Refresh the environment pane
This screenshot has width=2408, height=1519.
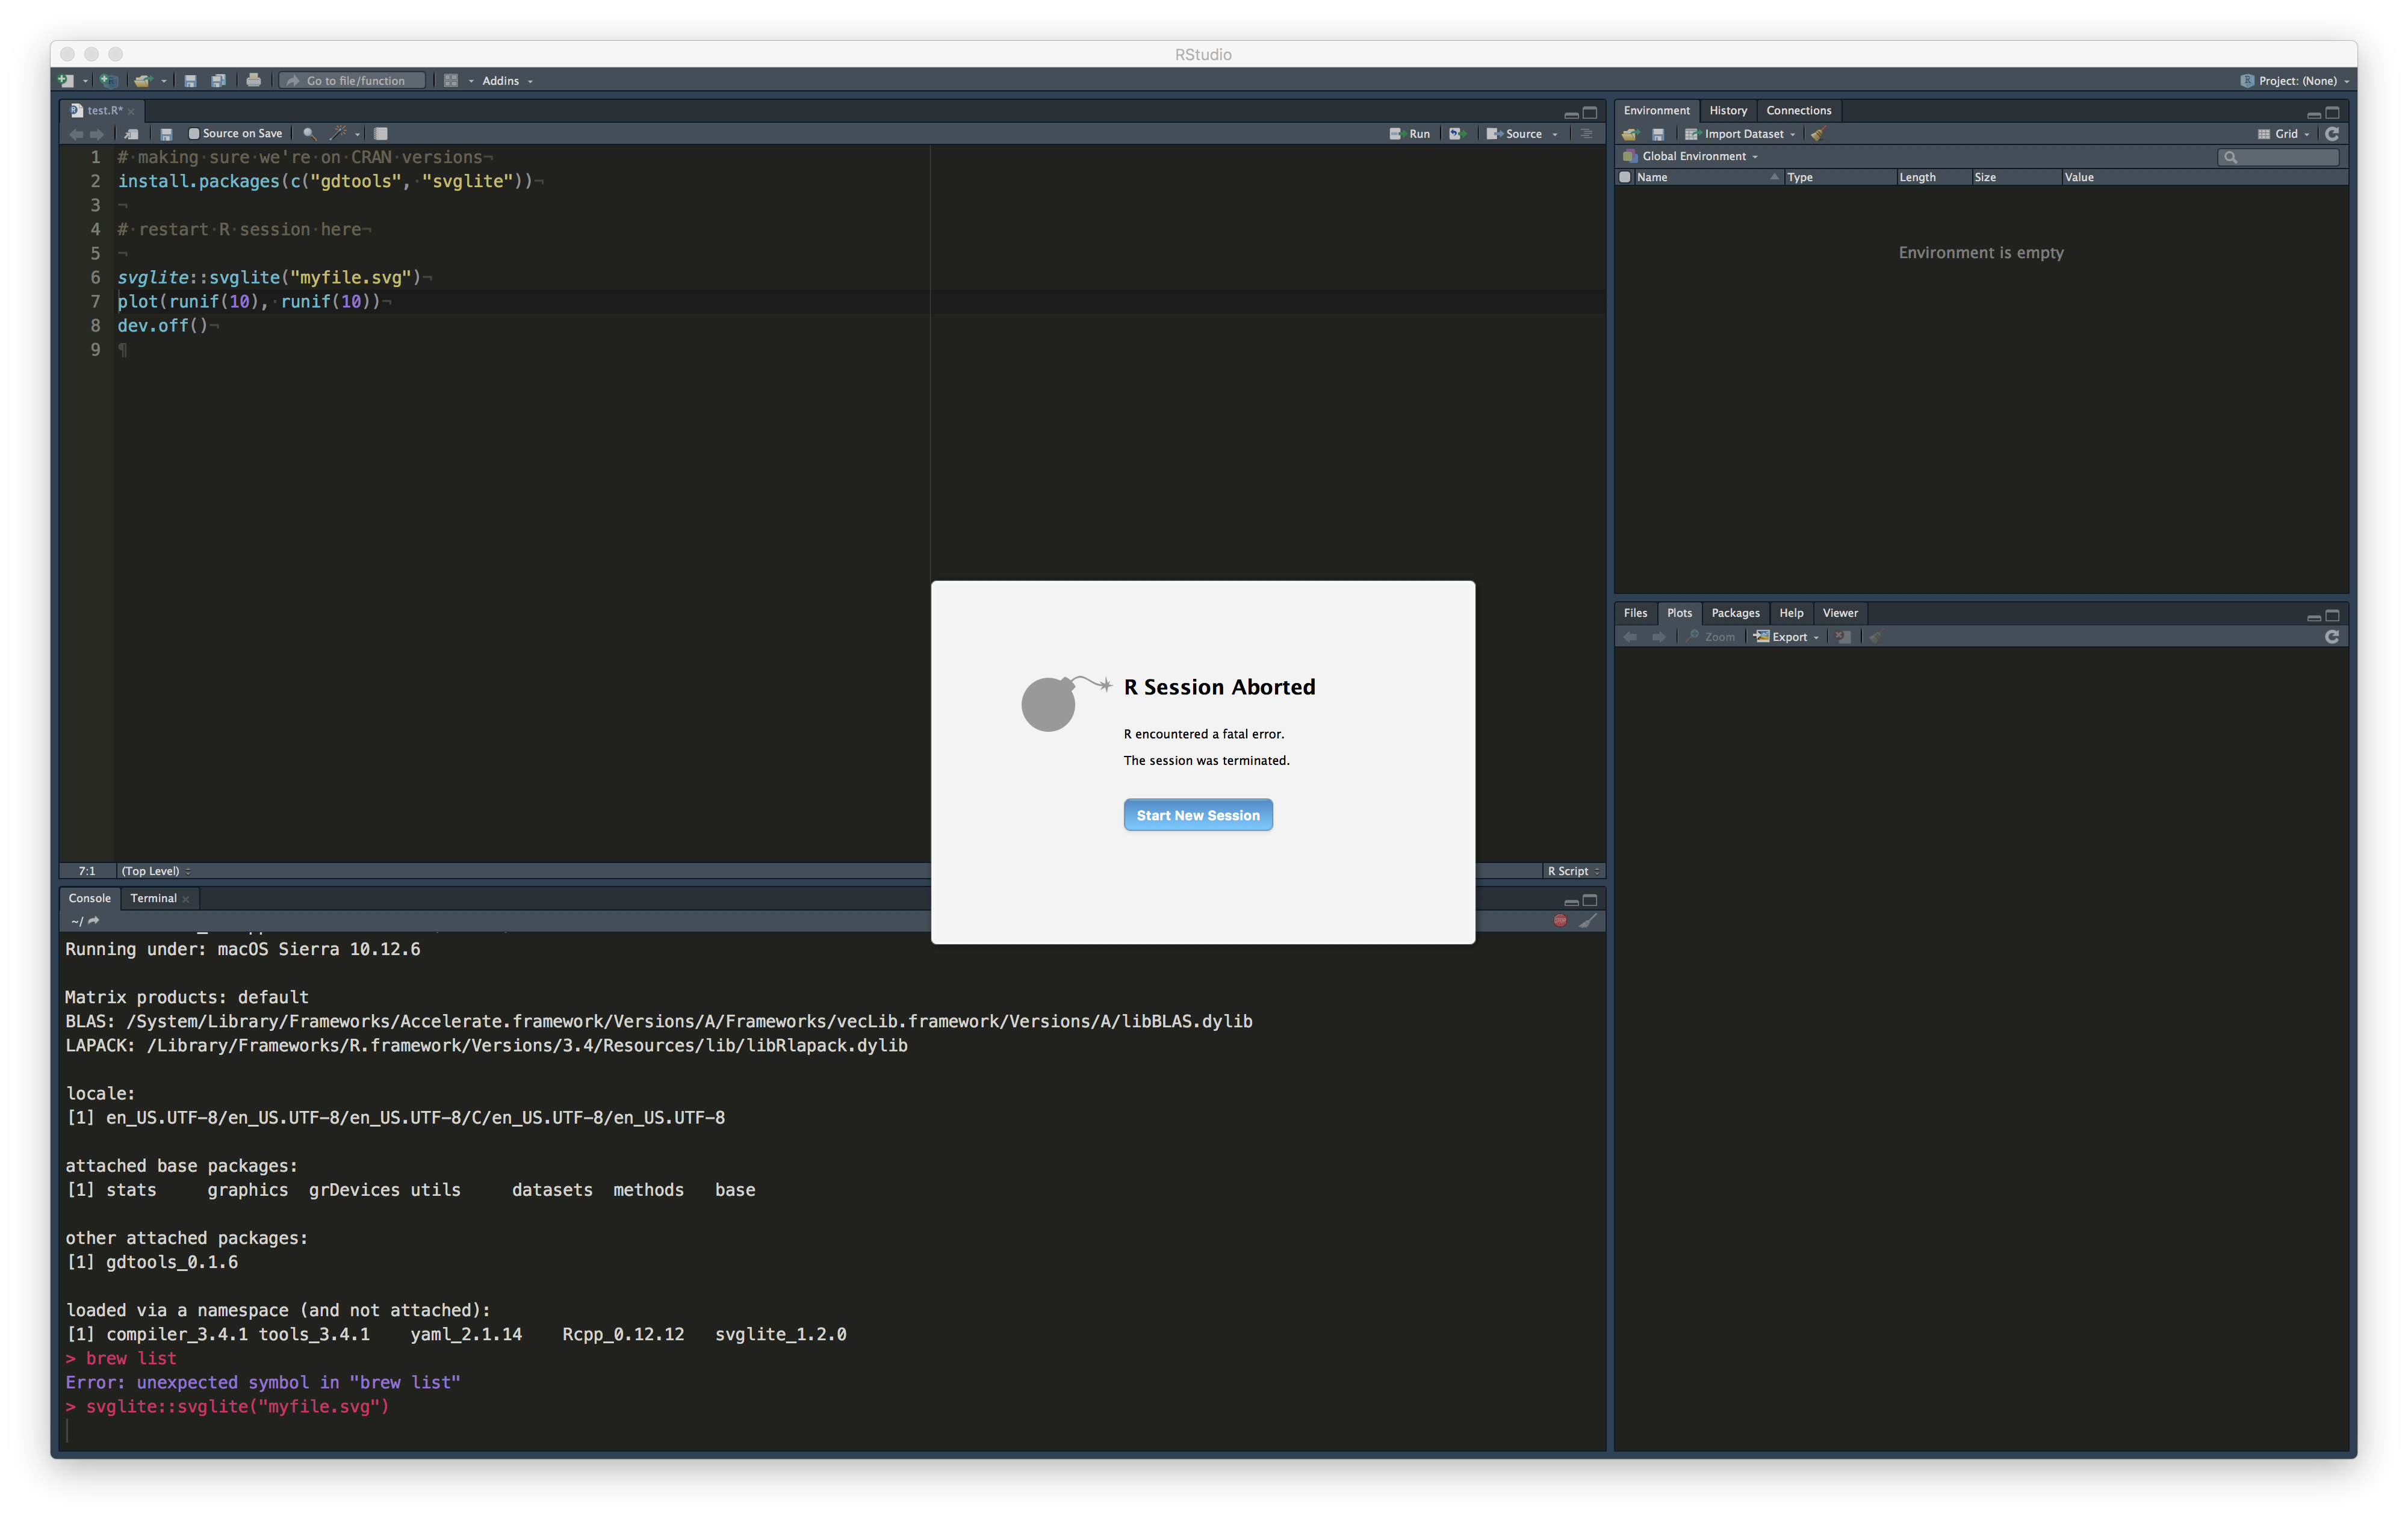click(x=2332, y=133)
